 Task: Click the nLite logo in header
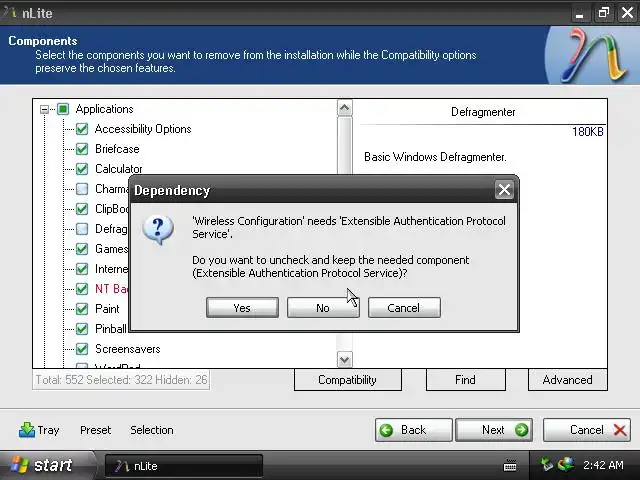pos(593,55)
